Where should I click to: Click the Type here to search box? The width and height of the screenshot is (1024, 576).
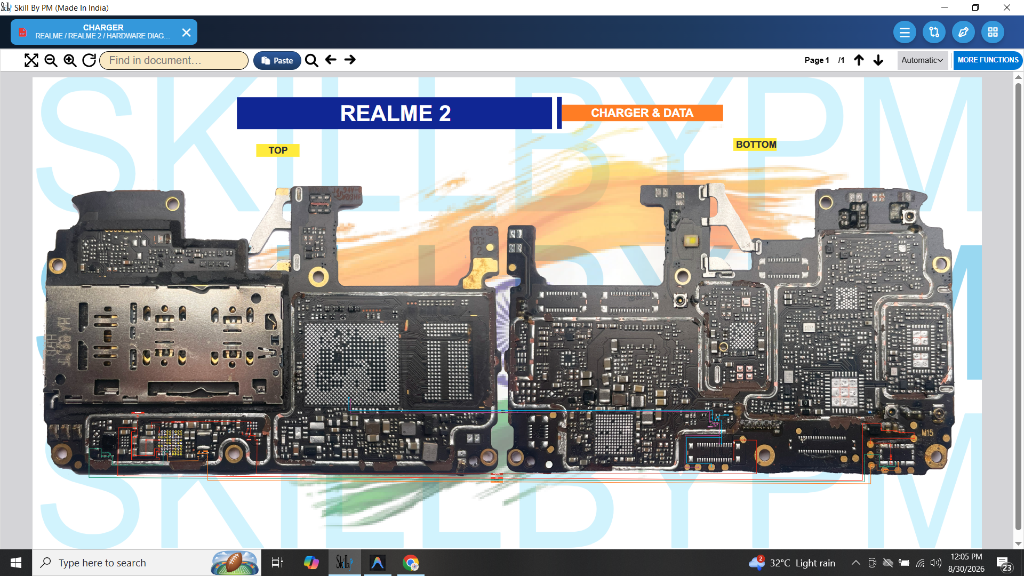coord(146,562)
